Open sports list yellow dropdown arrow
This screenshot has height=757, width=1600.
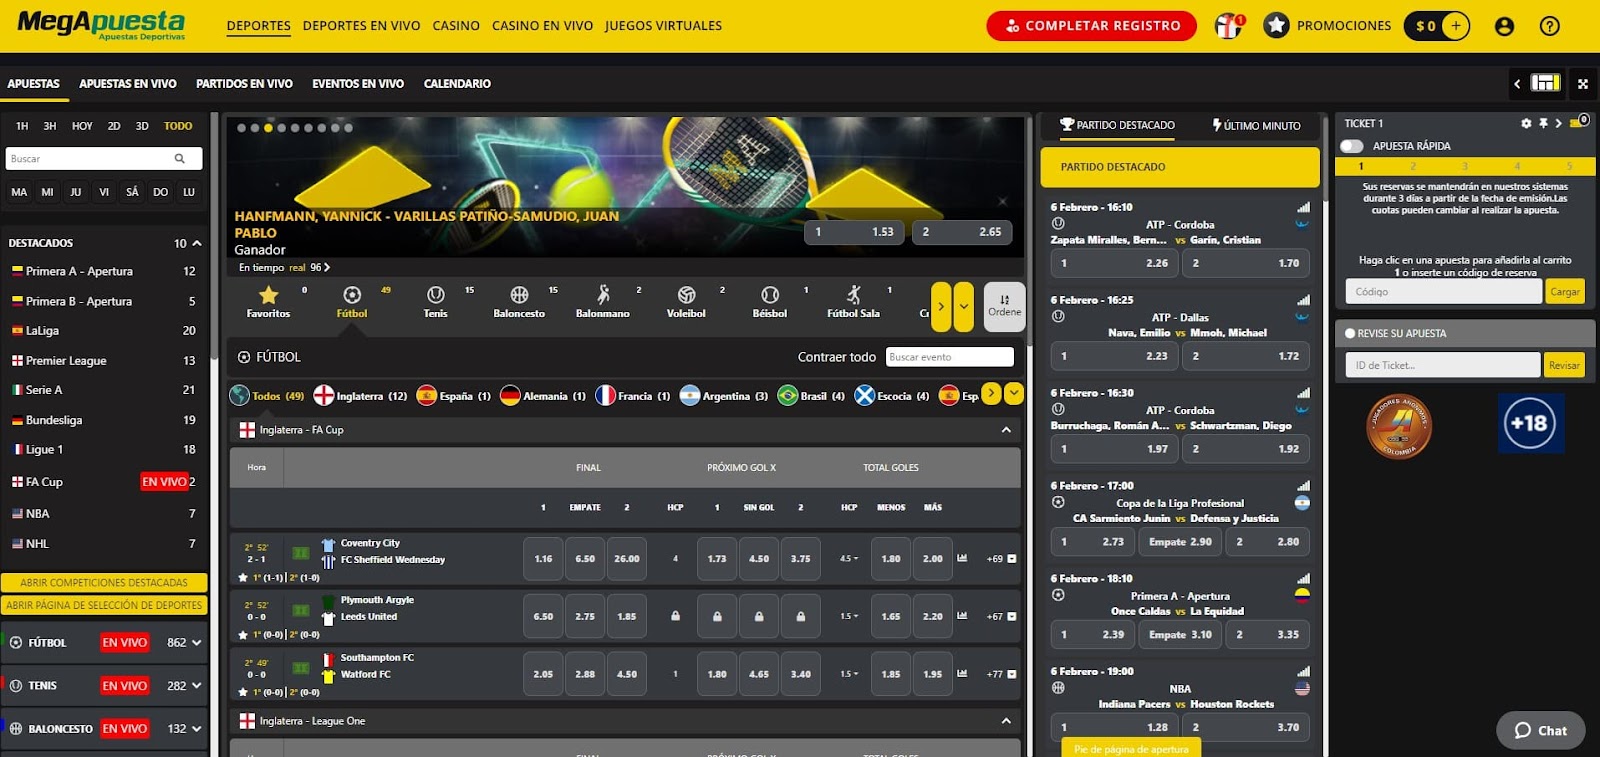point(963,307)
